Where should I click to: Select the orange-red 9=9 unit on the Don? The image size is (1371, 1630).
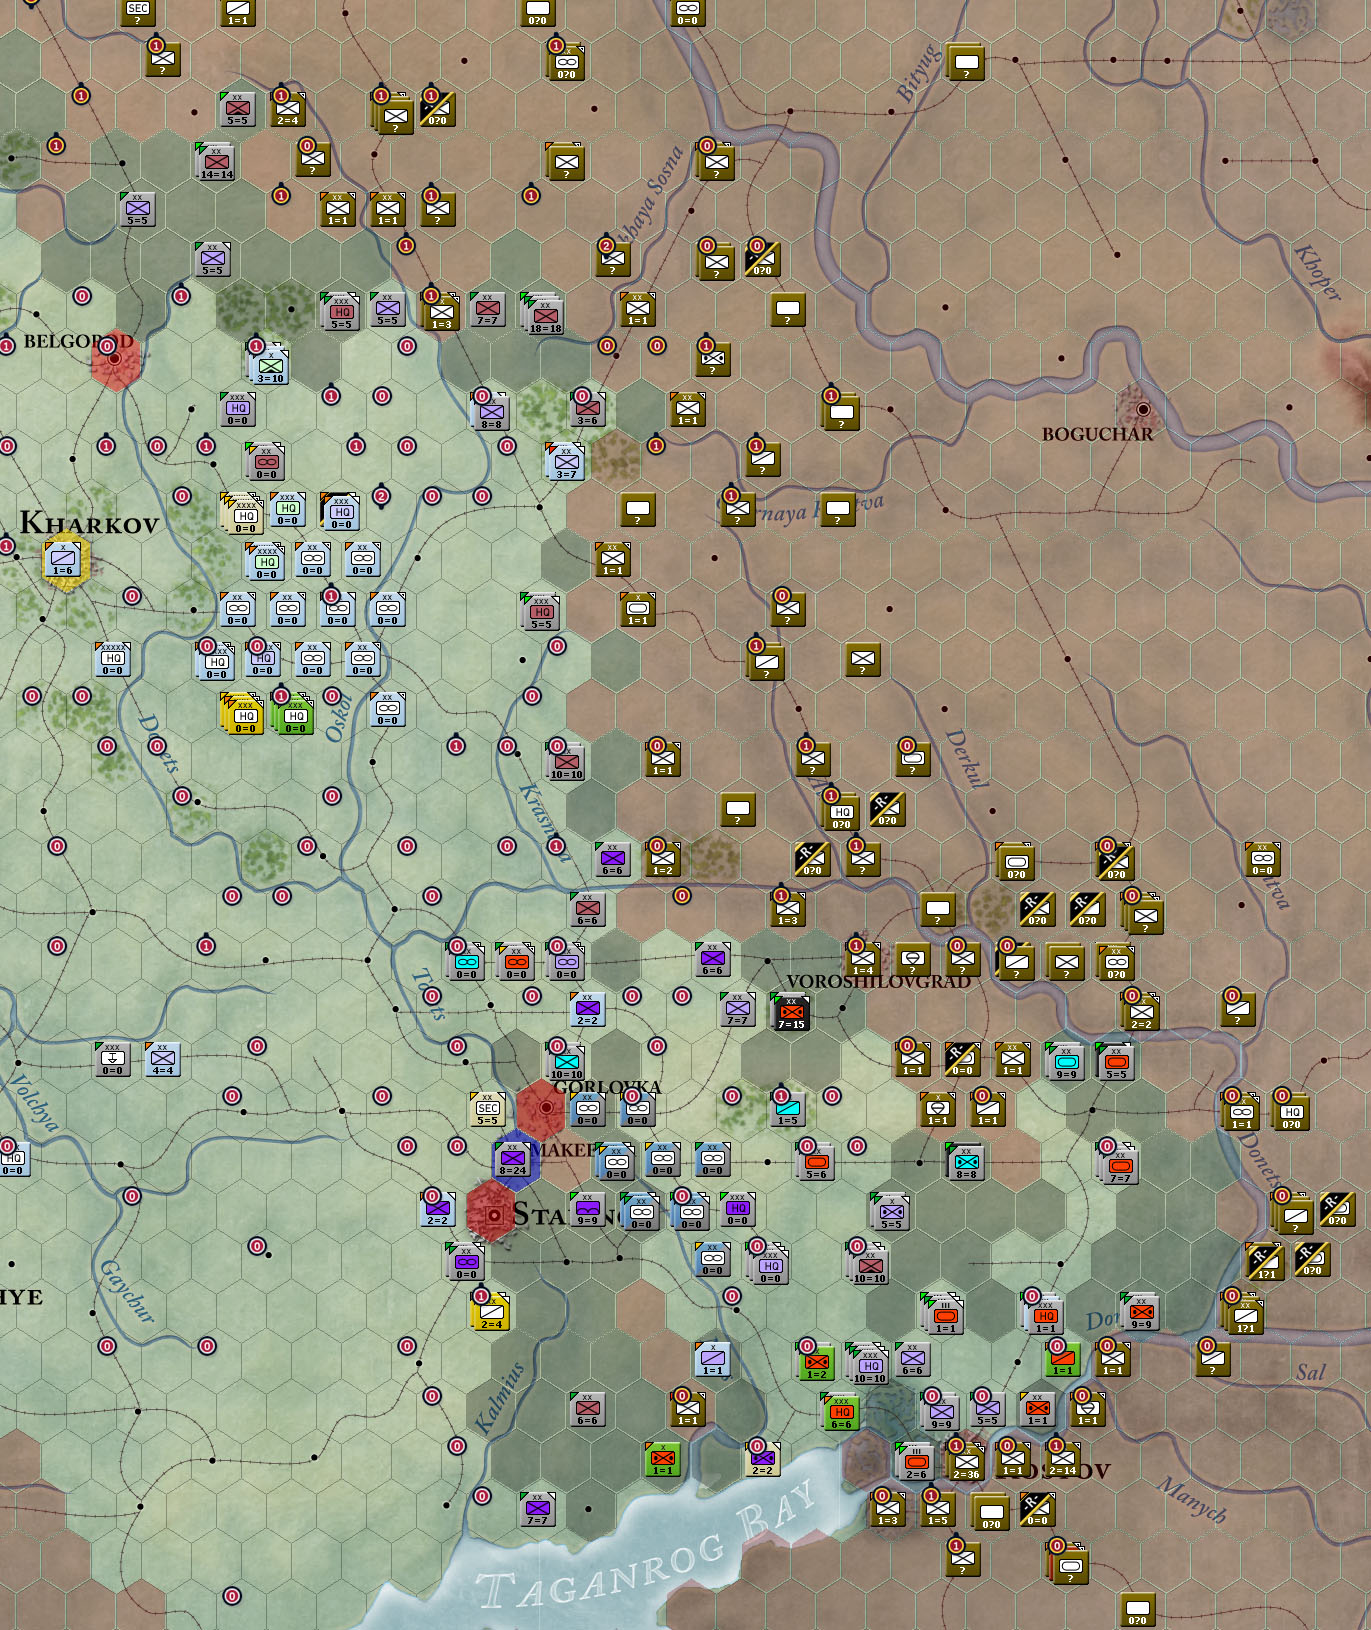(1141, 1311)
